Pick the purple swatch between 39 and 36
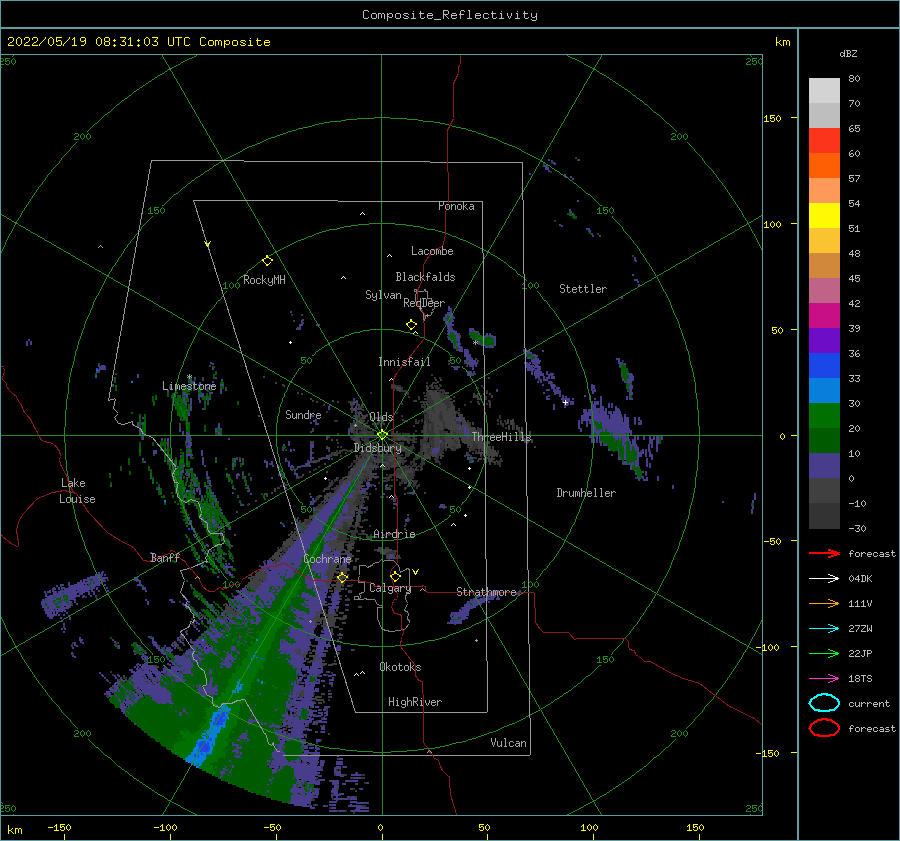The width and height of the screenshot is (900, 841). coord(824,340)
